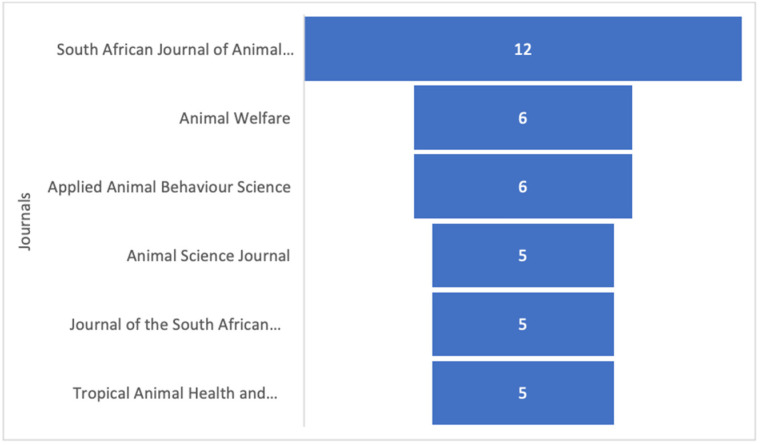The height and width of the screenshot is (445, 760).
Task: Click data label 5 on Animal Science Journal bar
Action: [x=522, y=255]
